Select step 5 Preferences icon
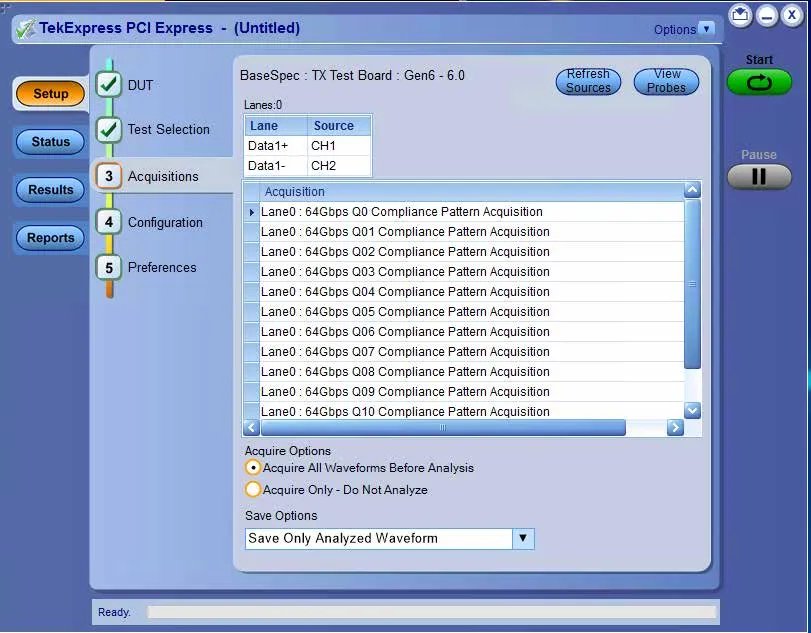This screenshot has width=811, height=633. point(109,267)
